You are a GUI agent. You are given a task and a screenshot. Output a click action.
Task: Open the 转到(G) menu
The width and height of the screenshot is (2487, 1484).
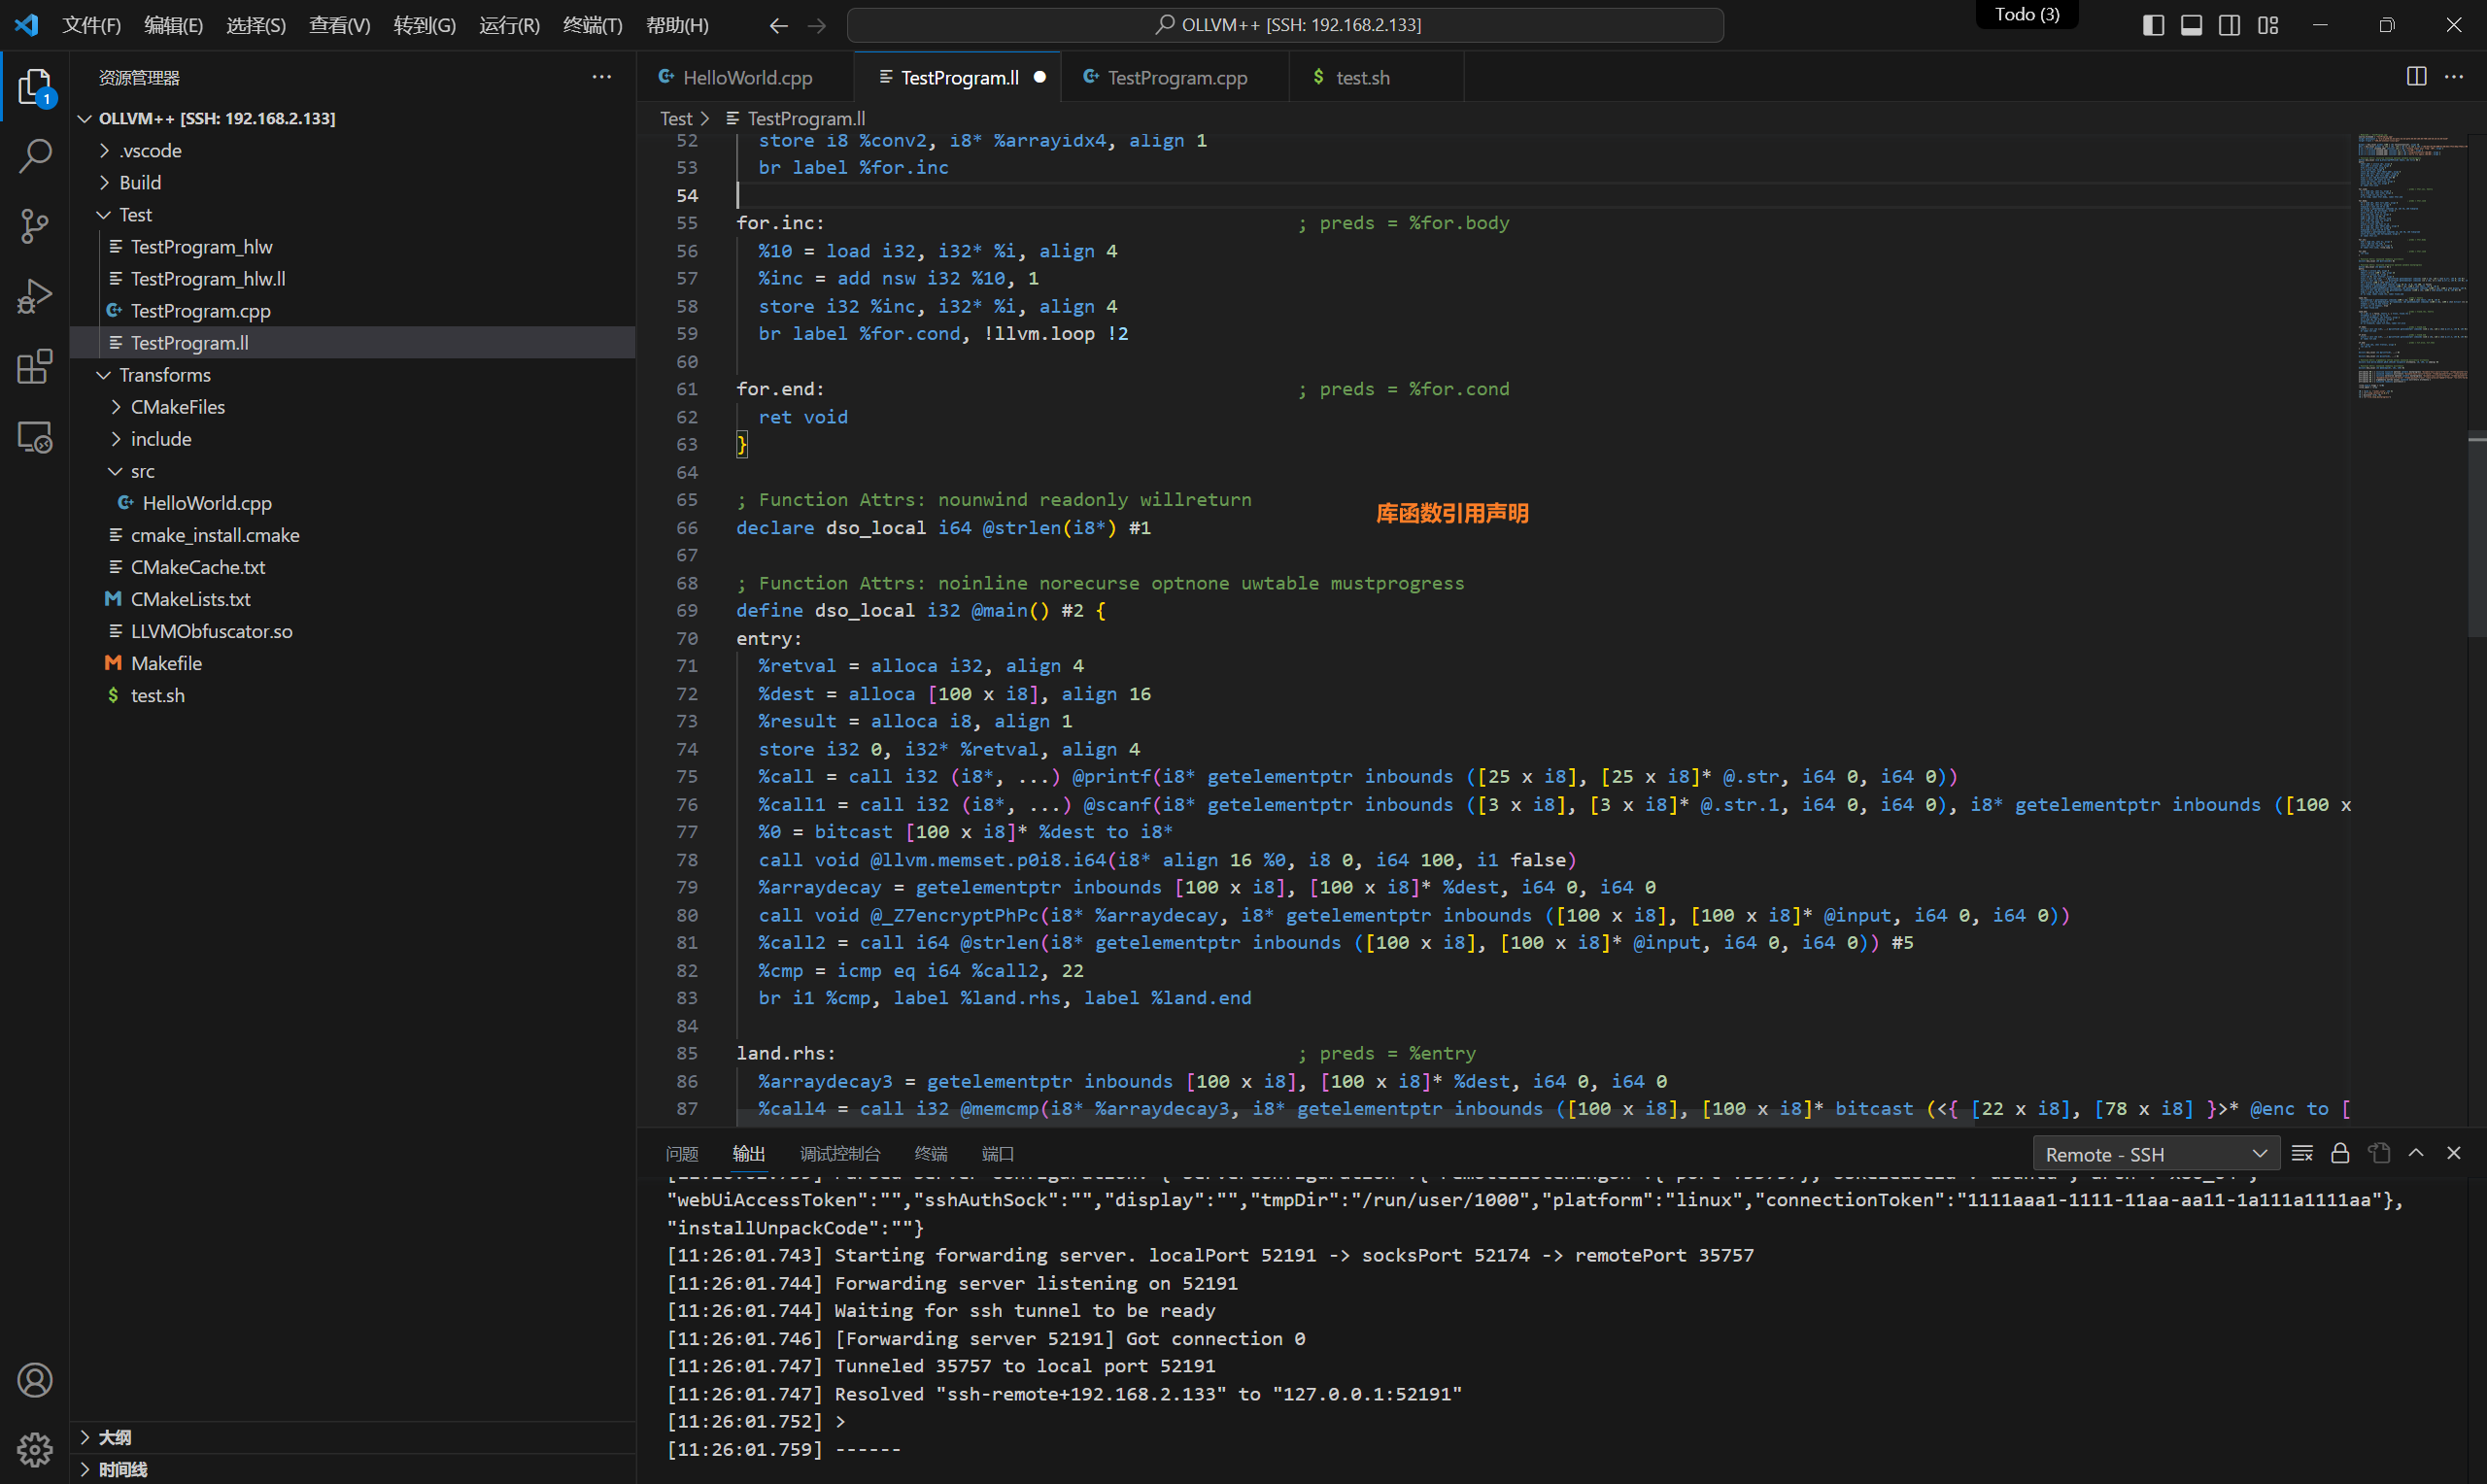pos(425,25)
